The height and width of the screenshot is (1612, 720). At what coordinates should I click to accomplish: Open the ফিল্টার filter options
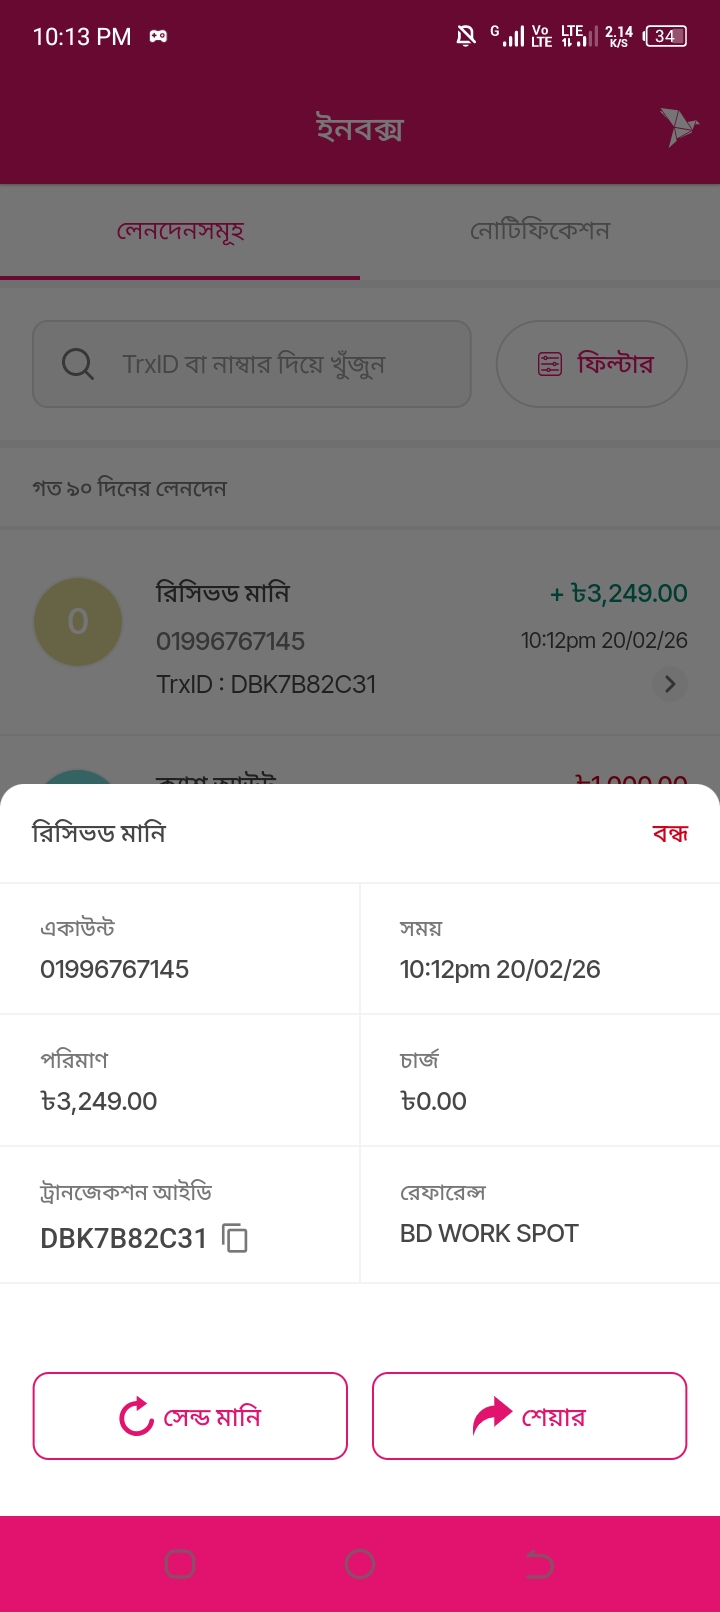point(592,364)
